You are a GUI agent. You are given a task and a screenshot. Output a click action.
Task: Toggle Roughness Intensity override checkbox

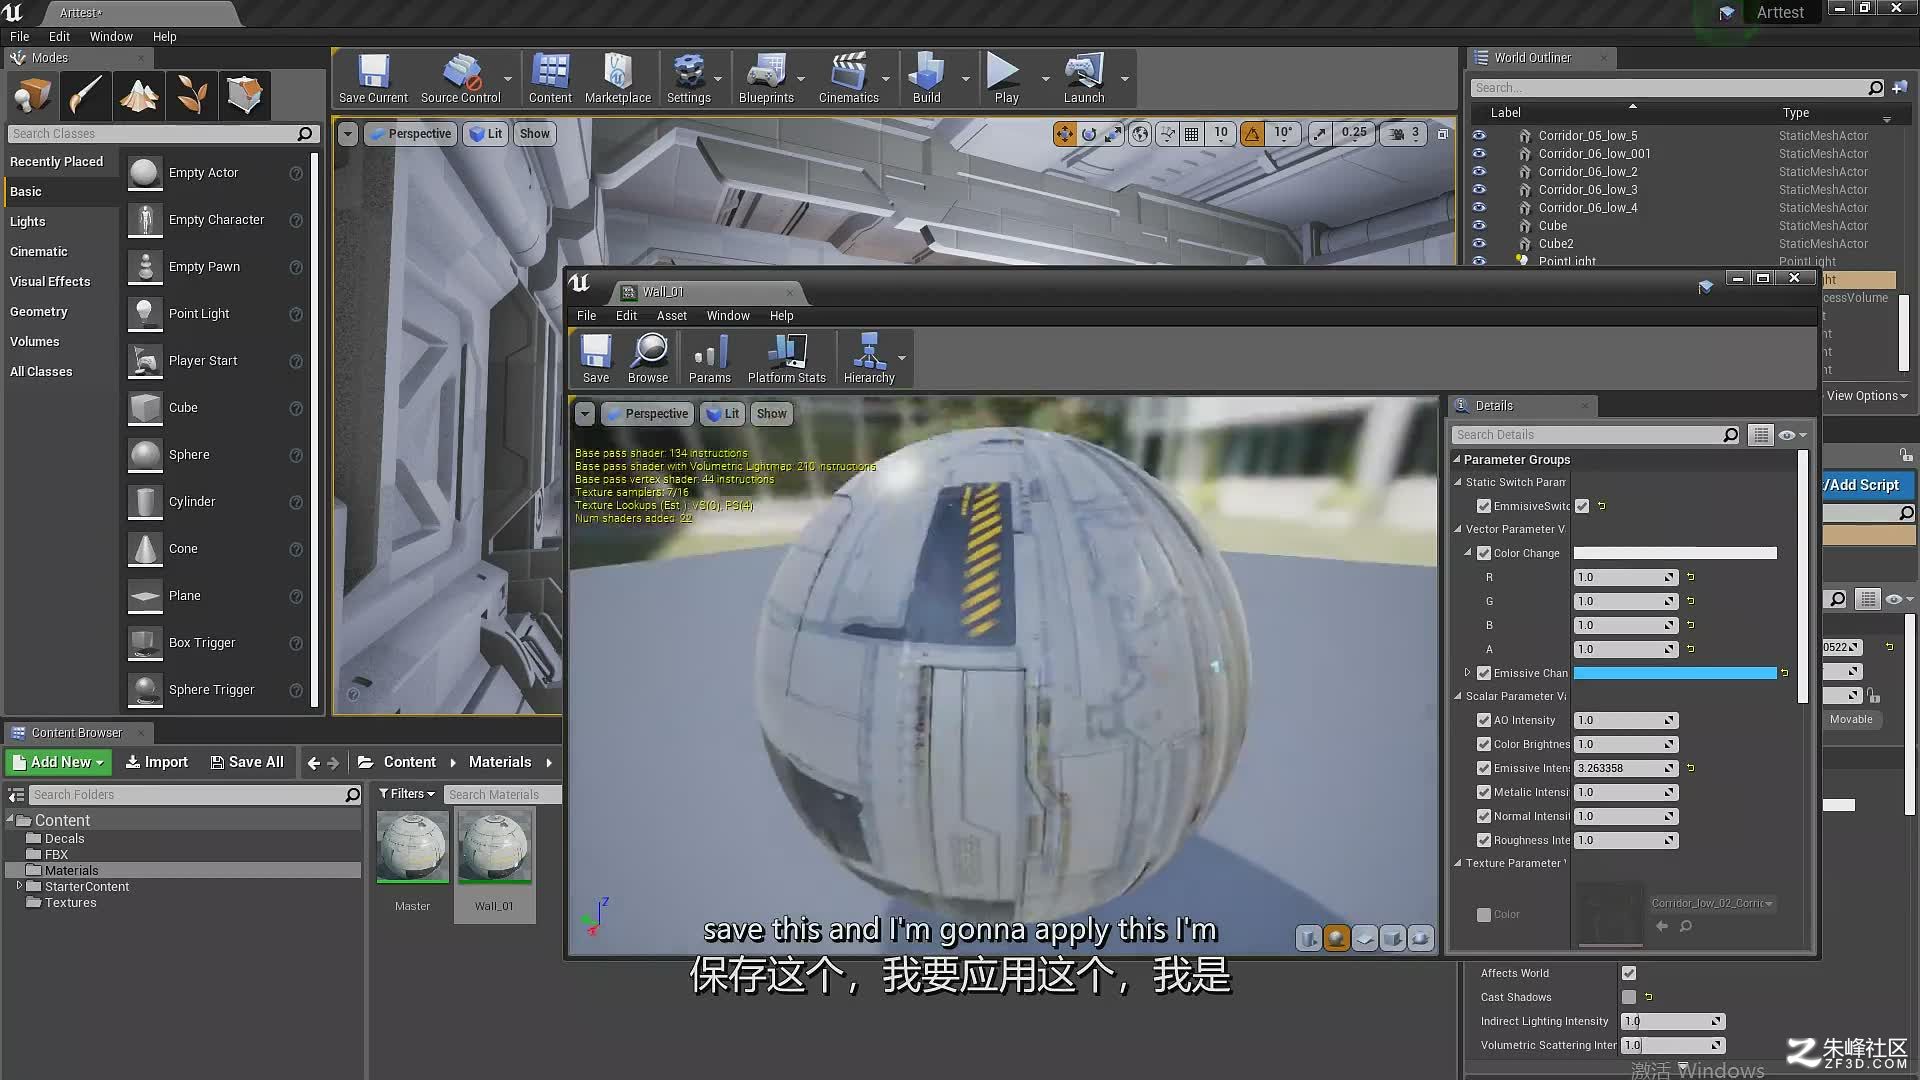pyautogui.click(x=1484, y=840)
